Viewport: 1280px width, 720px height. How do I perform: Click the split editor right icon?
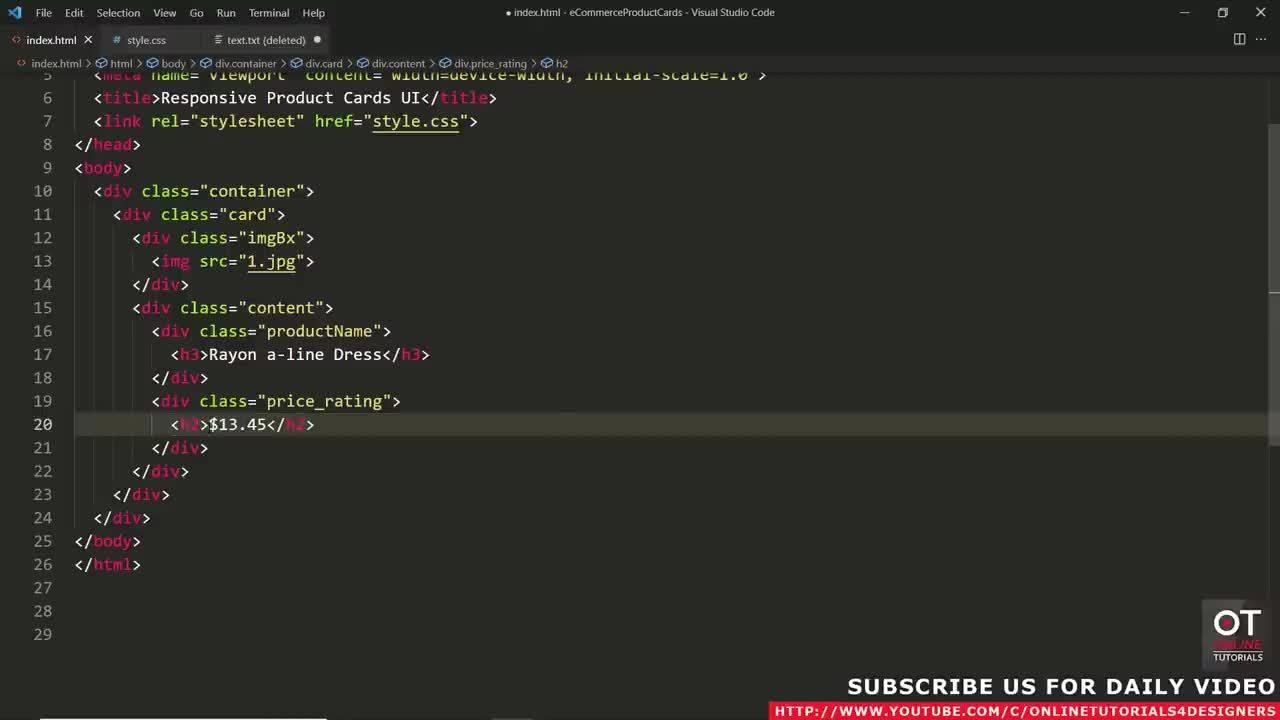[x=1239, y=40]
